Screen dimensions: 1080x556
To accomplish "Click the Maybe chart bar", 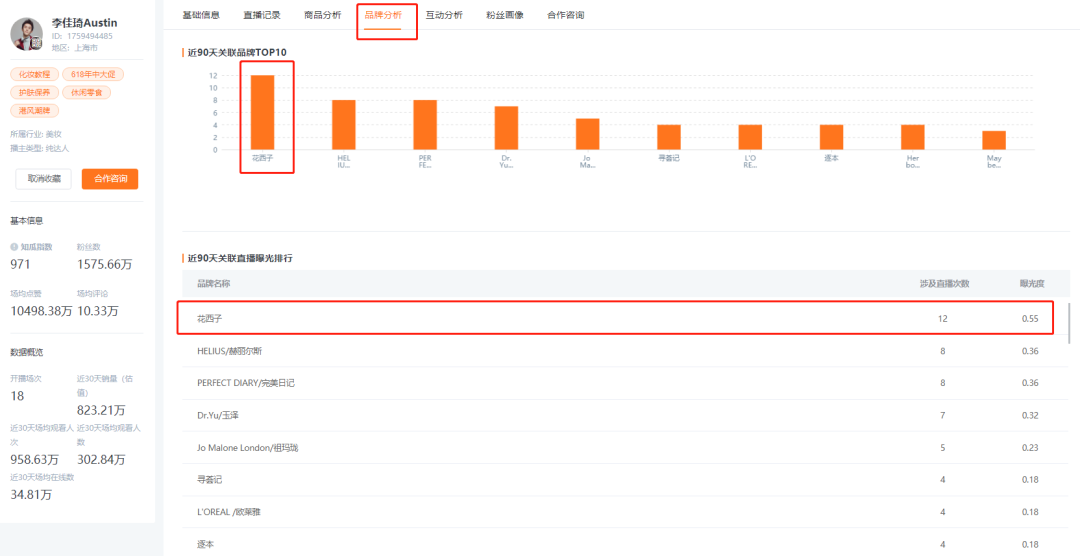I will (x=994, y=141).
